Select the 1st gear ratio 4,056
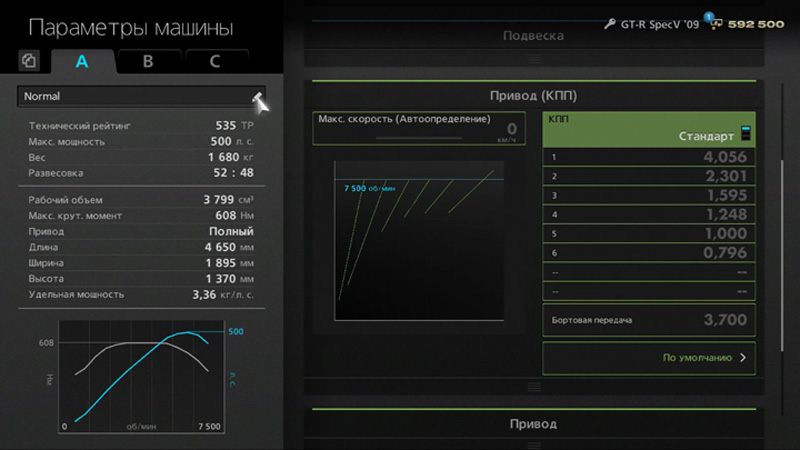This screenshot has height=450, width=800. coord(649,157)
